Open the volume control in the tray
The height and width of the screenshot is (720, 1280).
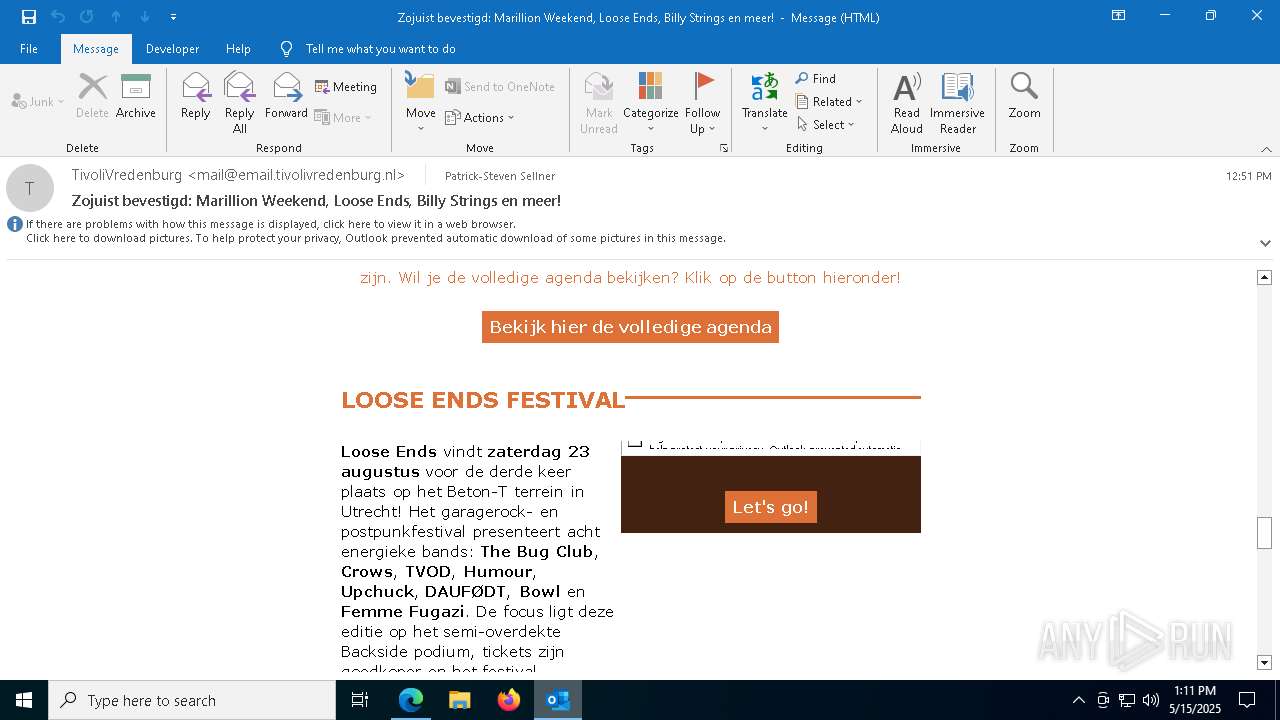1151,700
